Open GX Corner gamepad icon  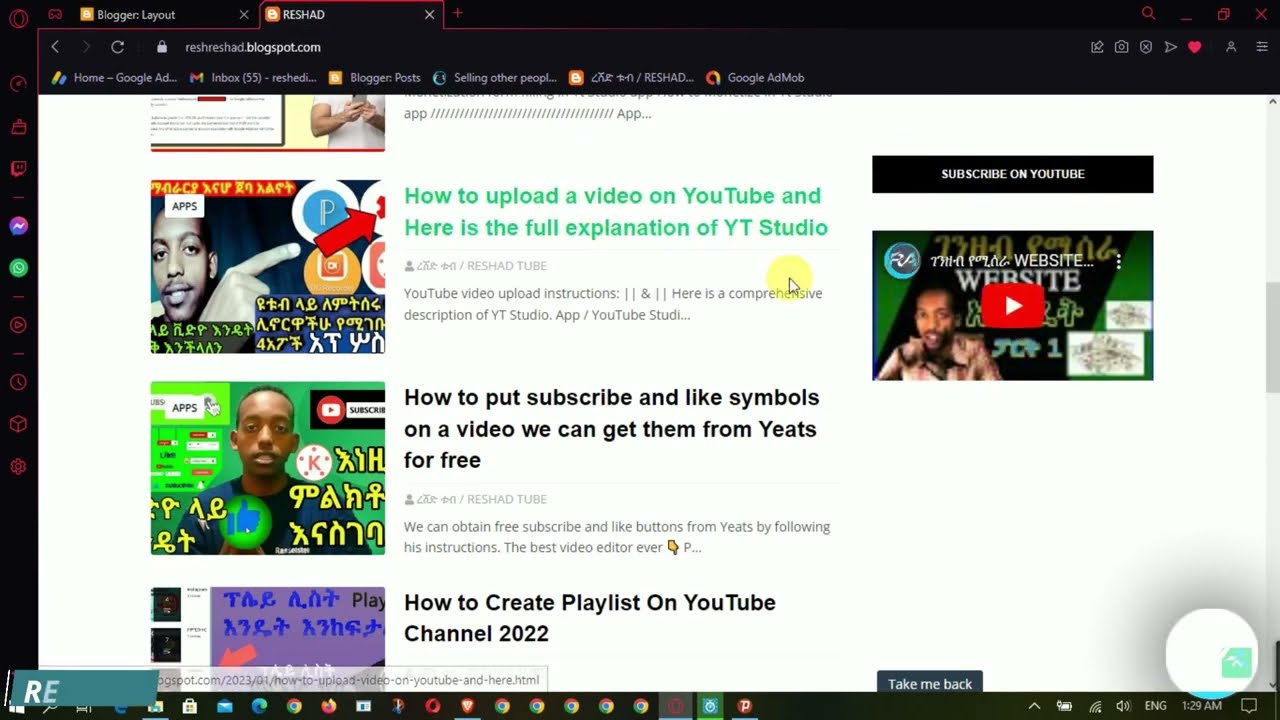click(55, 15)
